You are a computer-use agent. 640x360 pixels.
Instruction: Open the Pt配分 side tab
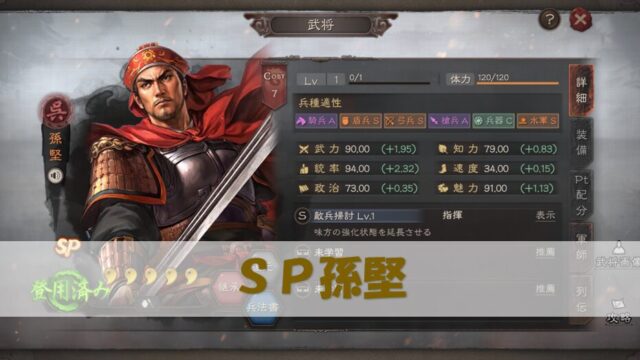(x=581, y=196)
